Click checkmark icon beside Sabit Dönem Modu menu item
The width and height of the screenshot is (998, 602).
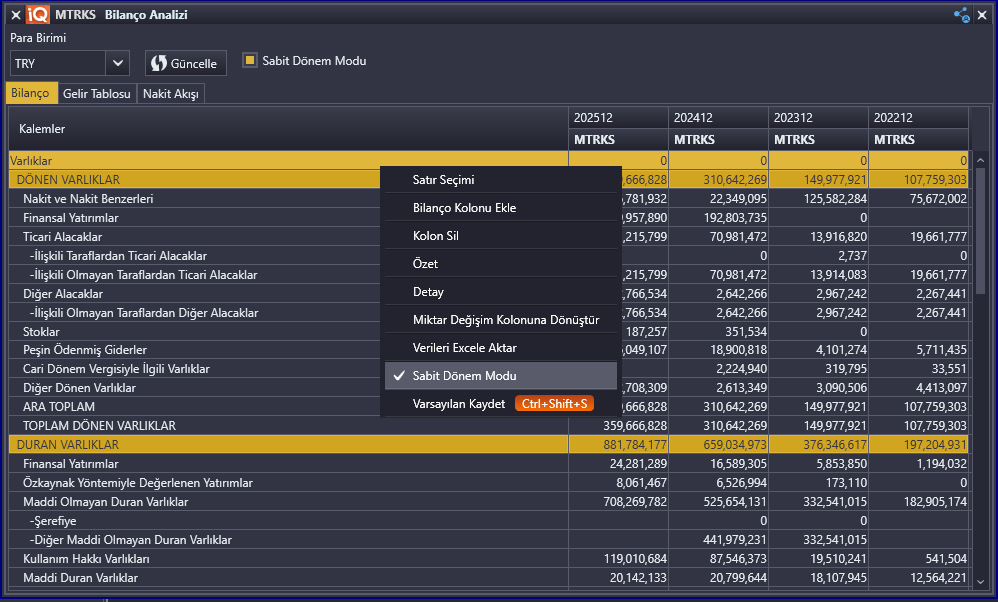point(399,376)
